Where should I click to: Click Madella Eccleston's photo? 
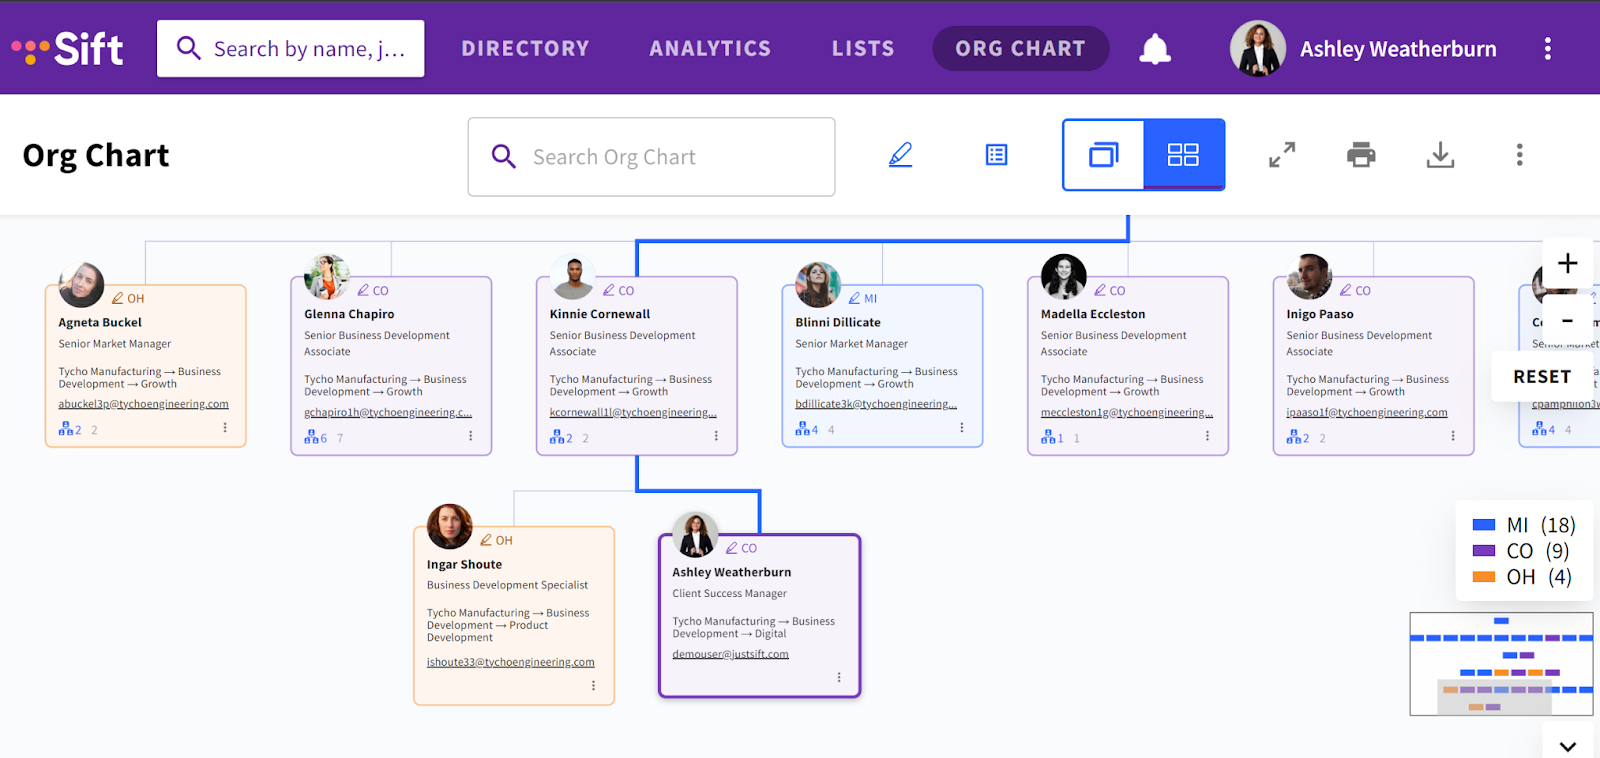pos(1064,277)
